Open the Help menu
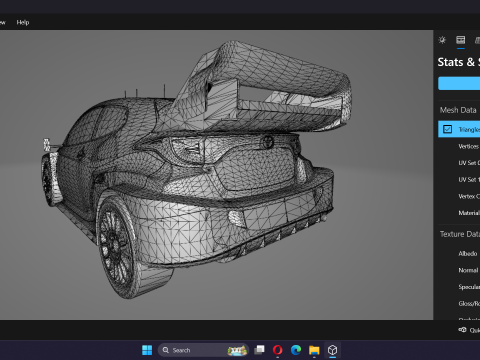The width and height of the screenshot is (480, 360). [23, 22]
